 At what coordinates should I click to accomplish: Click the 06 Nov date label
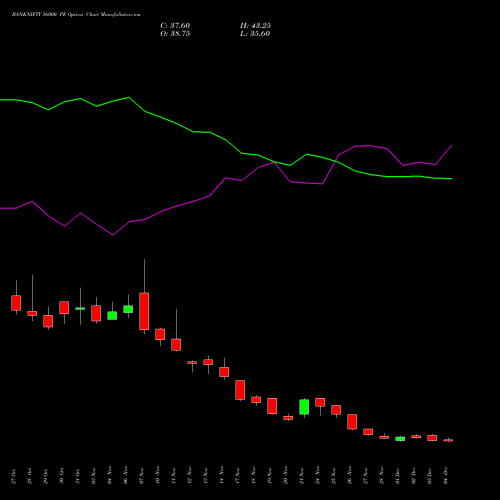pyautogui.click(x=126, y=475)
